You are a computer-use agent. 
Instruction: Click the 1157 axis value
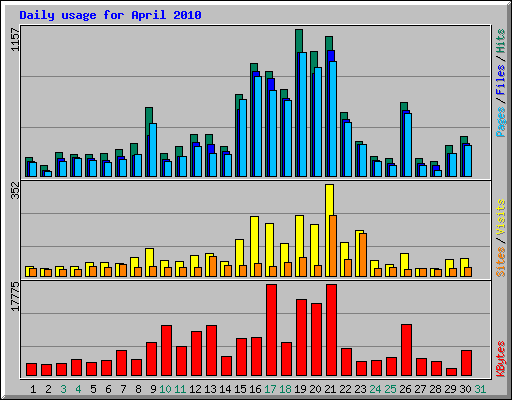[15, 40]
